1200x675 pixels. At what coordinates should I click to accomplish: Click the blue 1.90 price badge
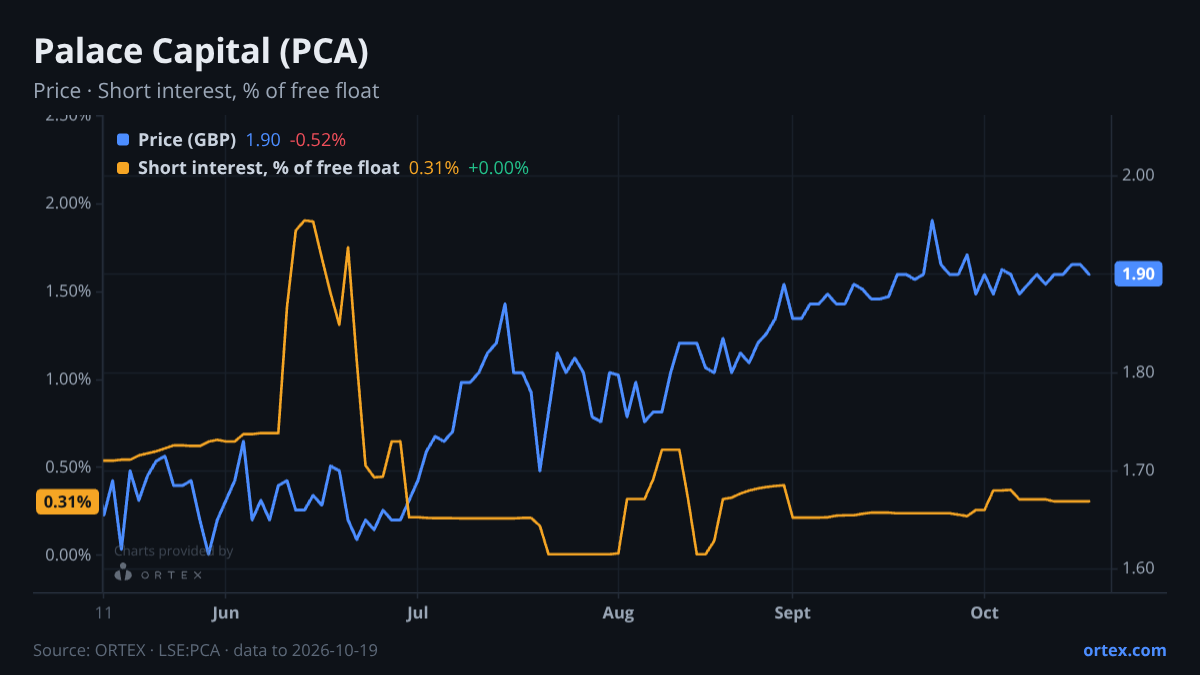1138,274
